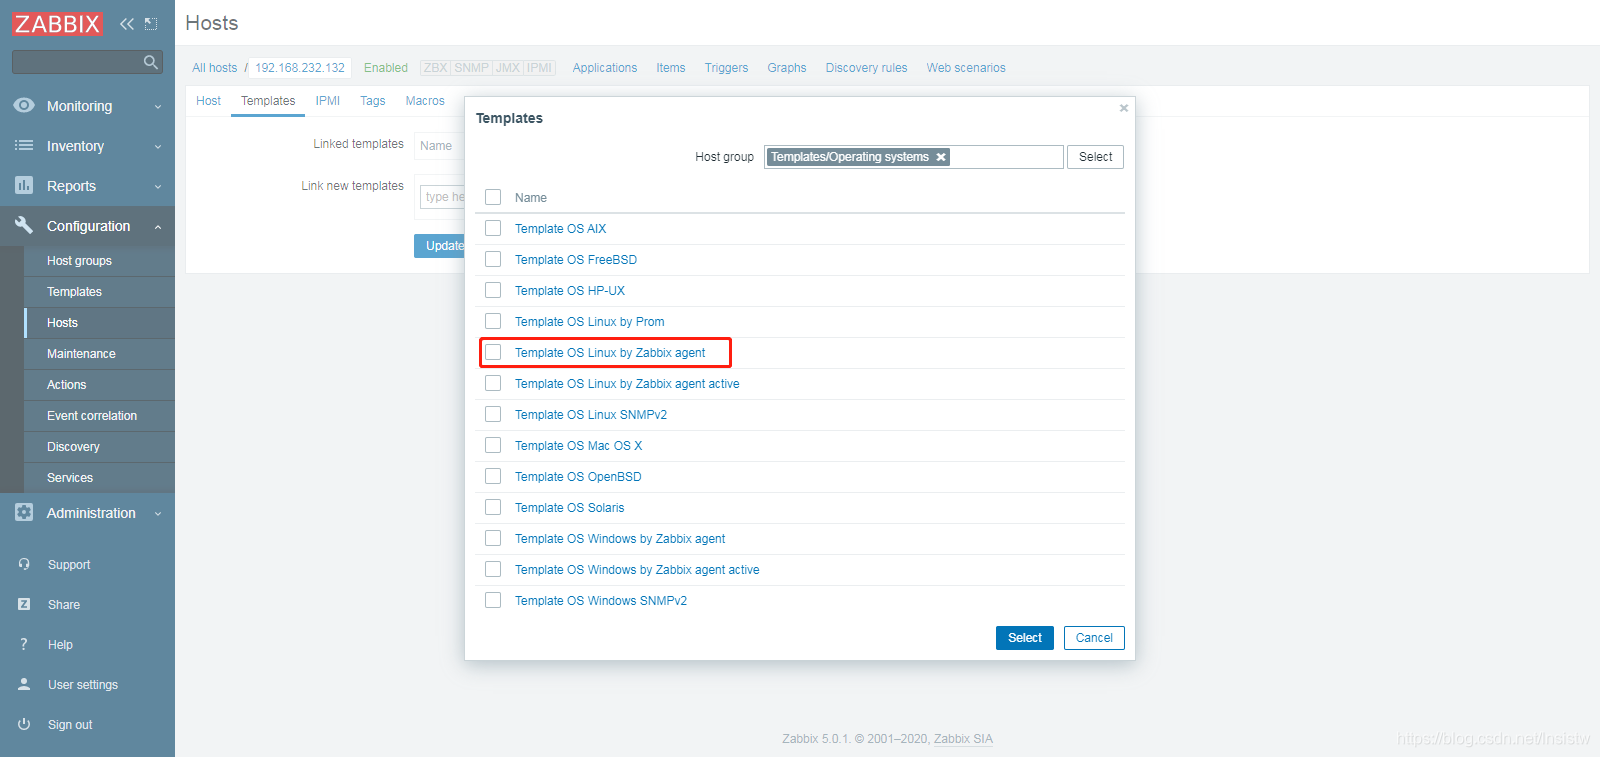Open Event correlation menu item
Image resolution: width=1600 pixels, height=757 pixels.
(92, 416)
